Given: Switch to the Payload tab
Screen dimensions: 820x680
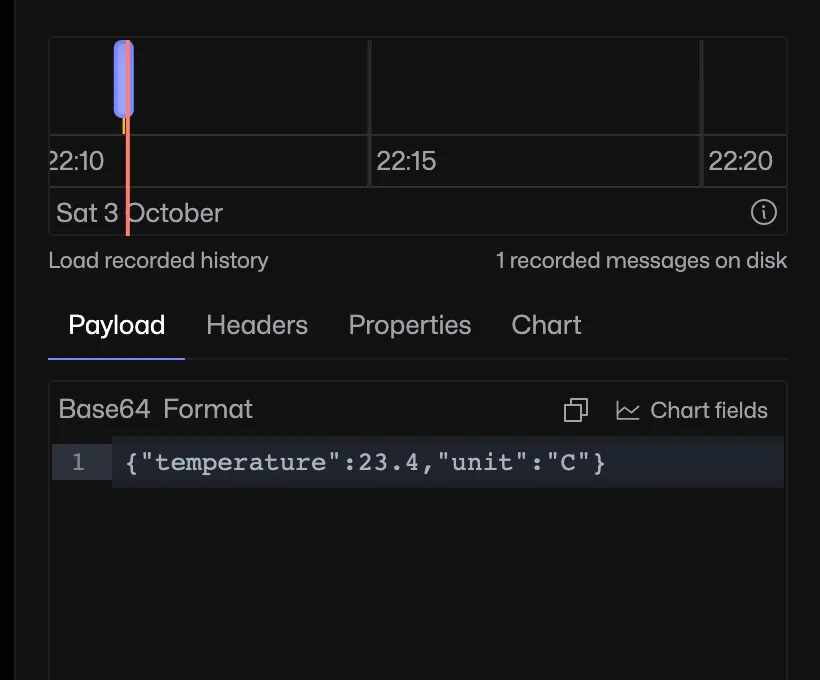Looking at the screenshot, I should coord(117,325).
